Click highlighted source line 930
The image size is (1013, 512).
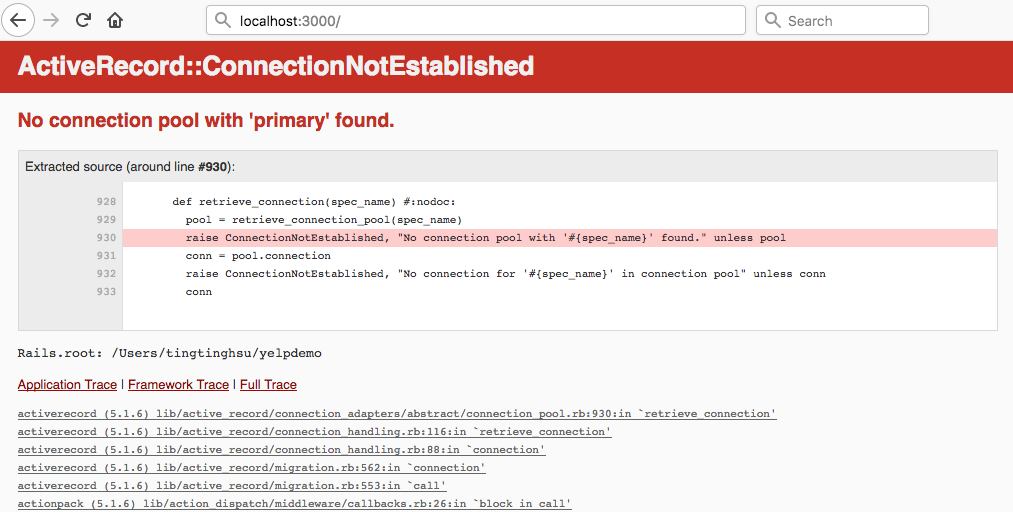pyautogui.click(x=485, y=238)
